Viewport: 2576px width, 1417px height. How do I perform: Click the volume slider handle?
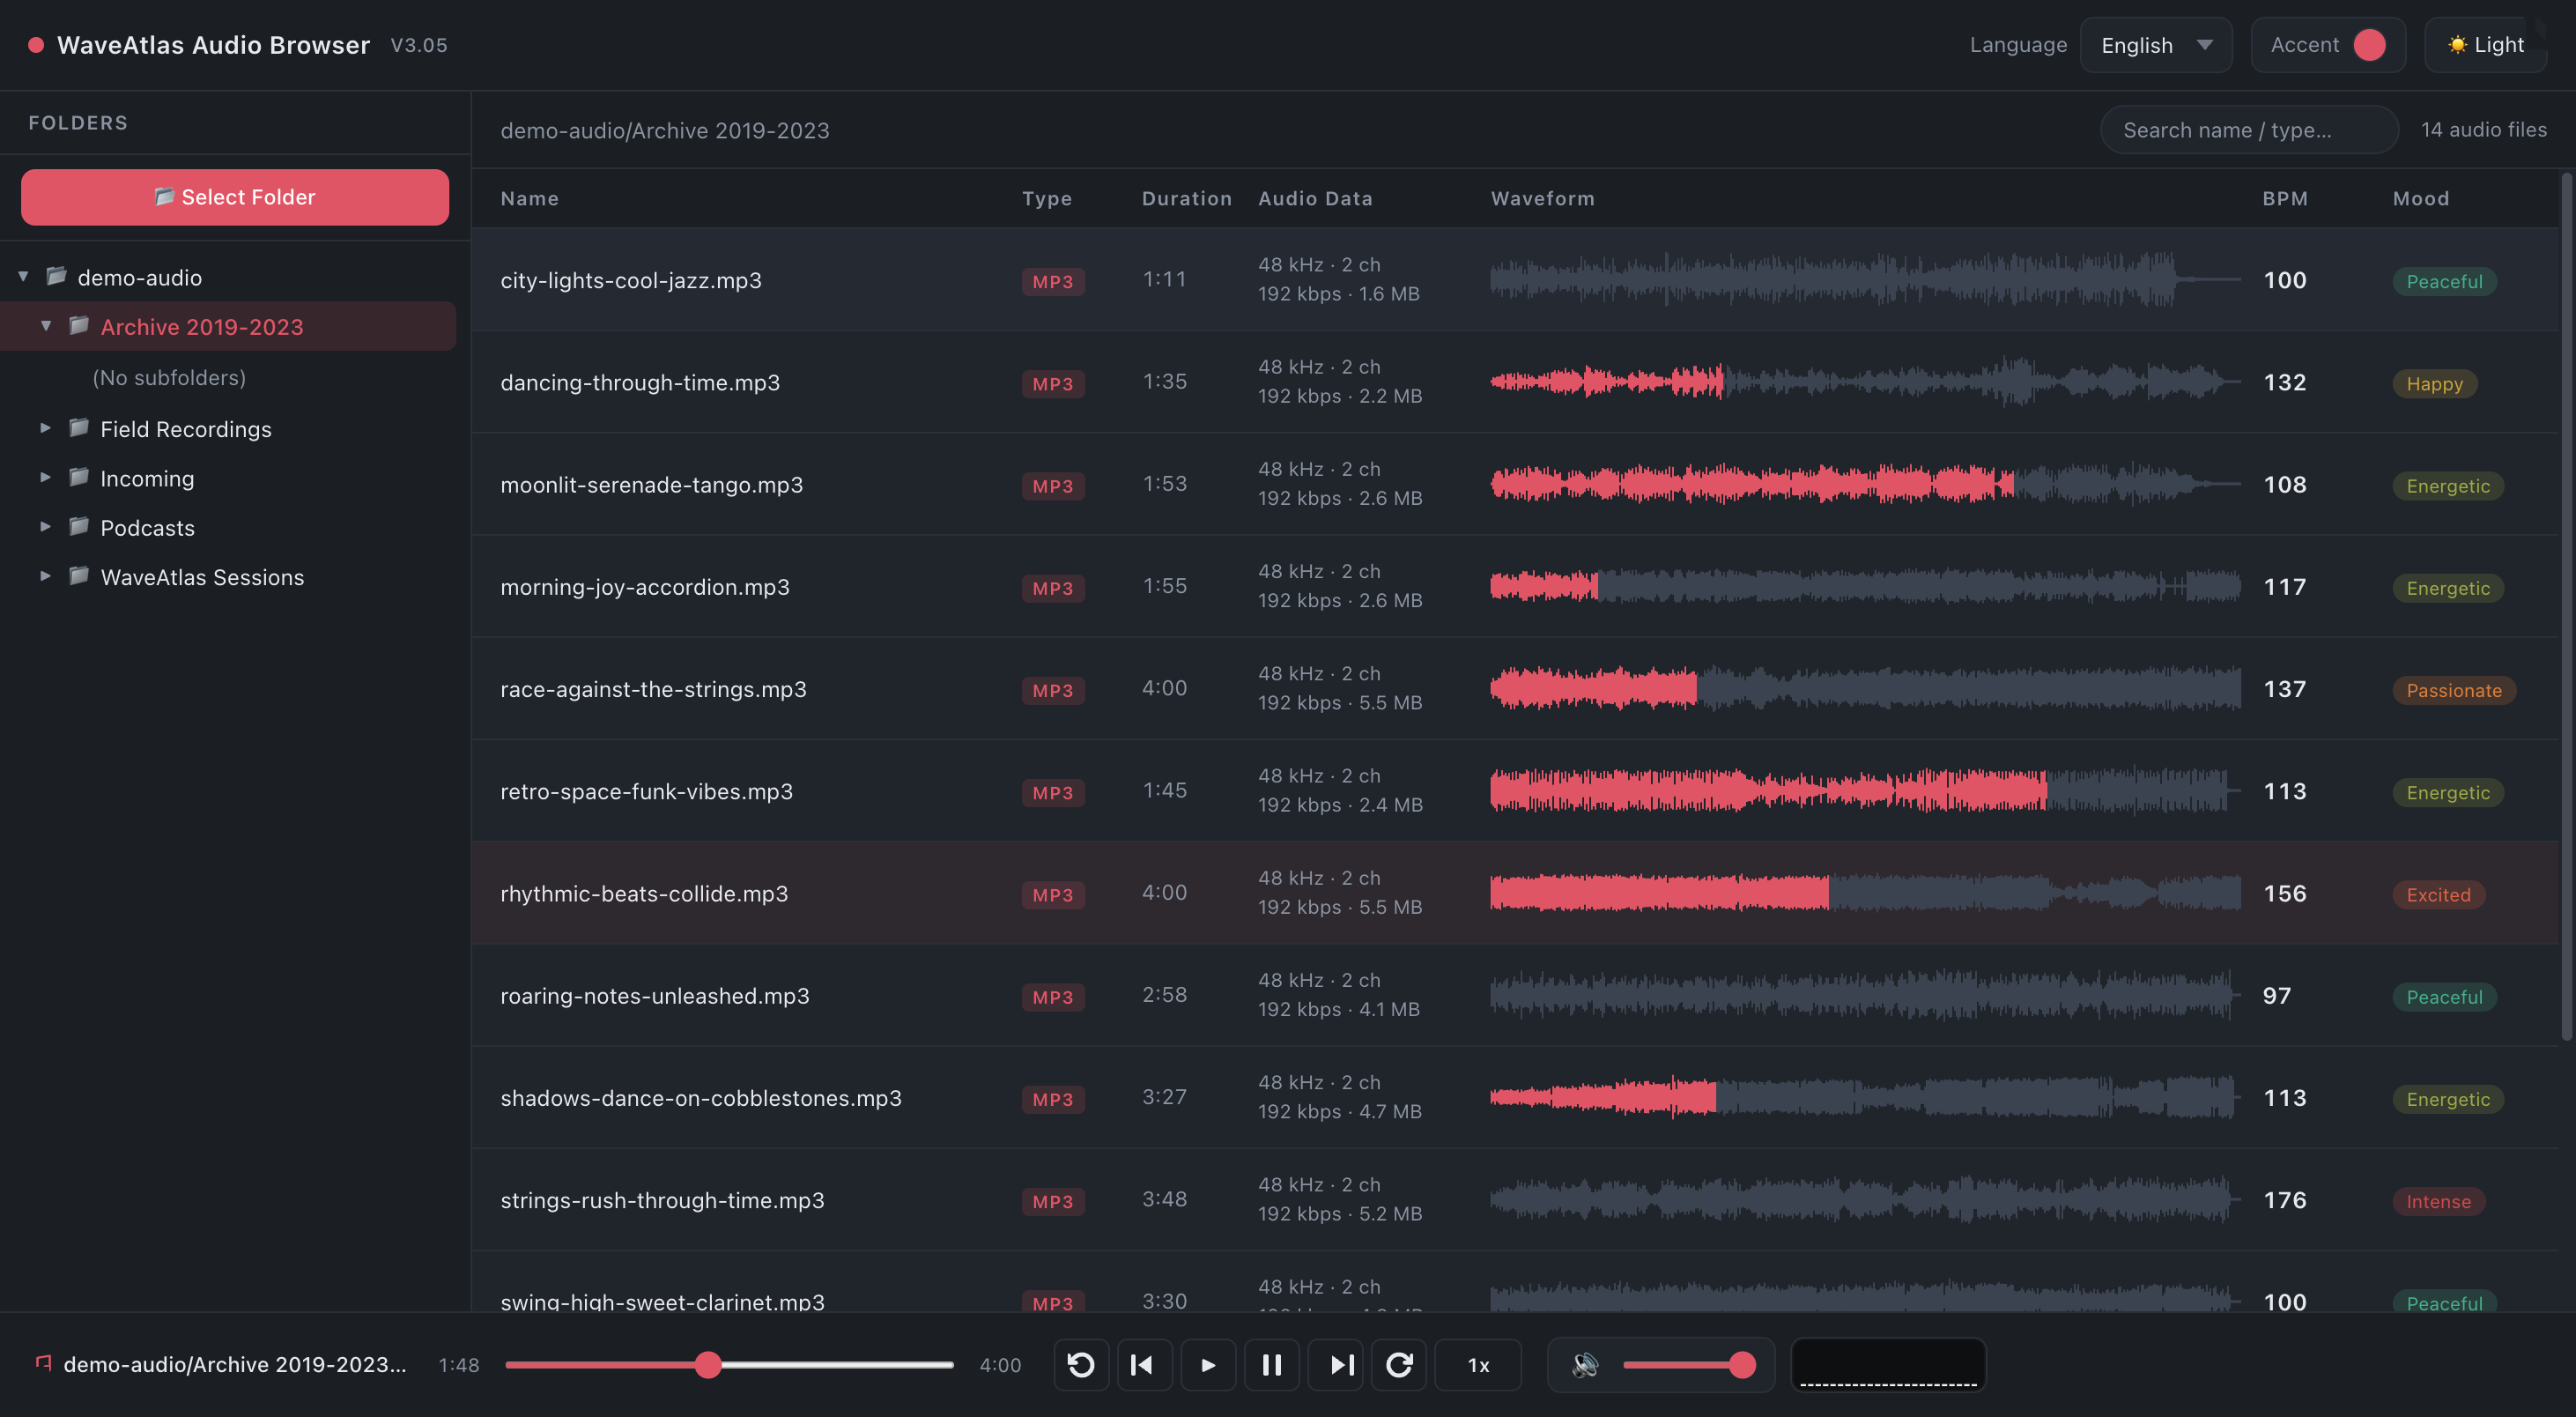tap(1742, 1365)
